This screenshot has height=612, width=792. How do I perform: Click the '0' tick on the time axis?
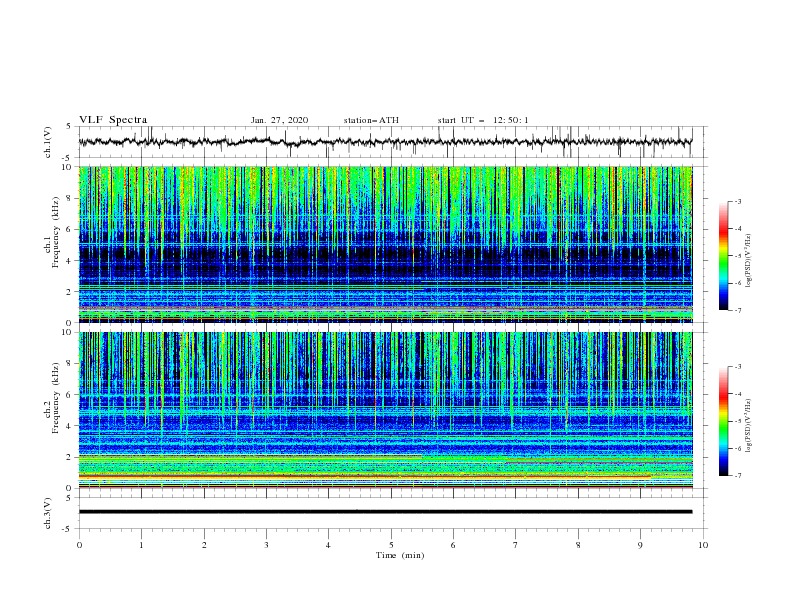[79, 545]
